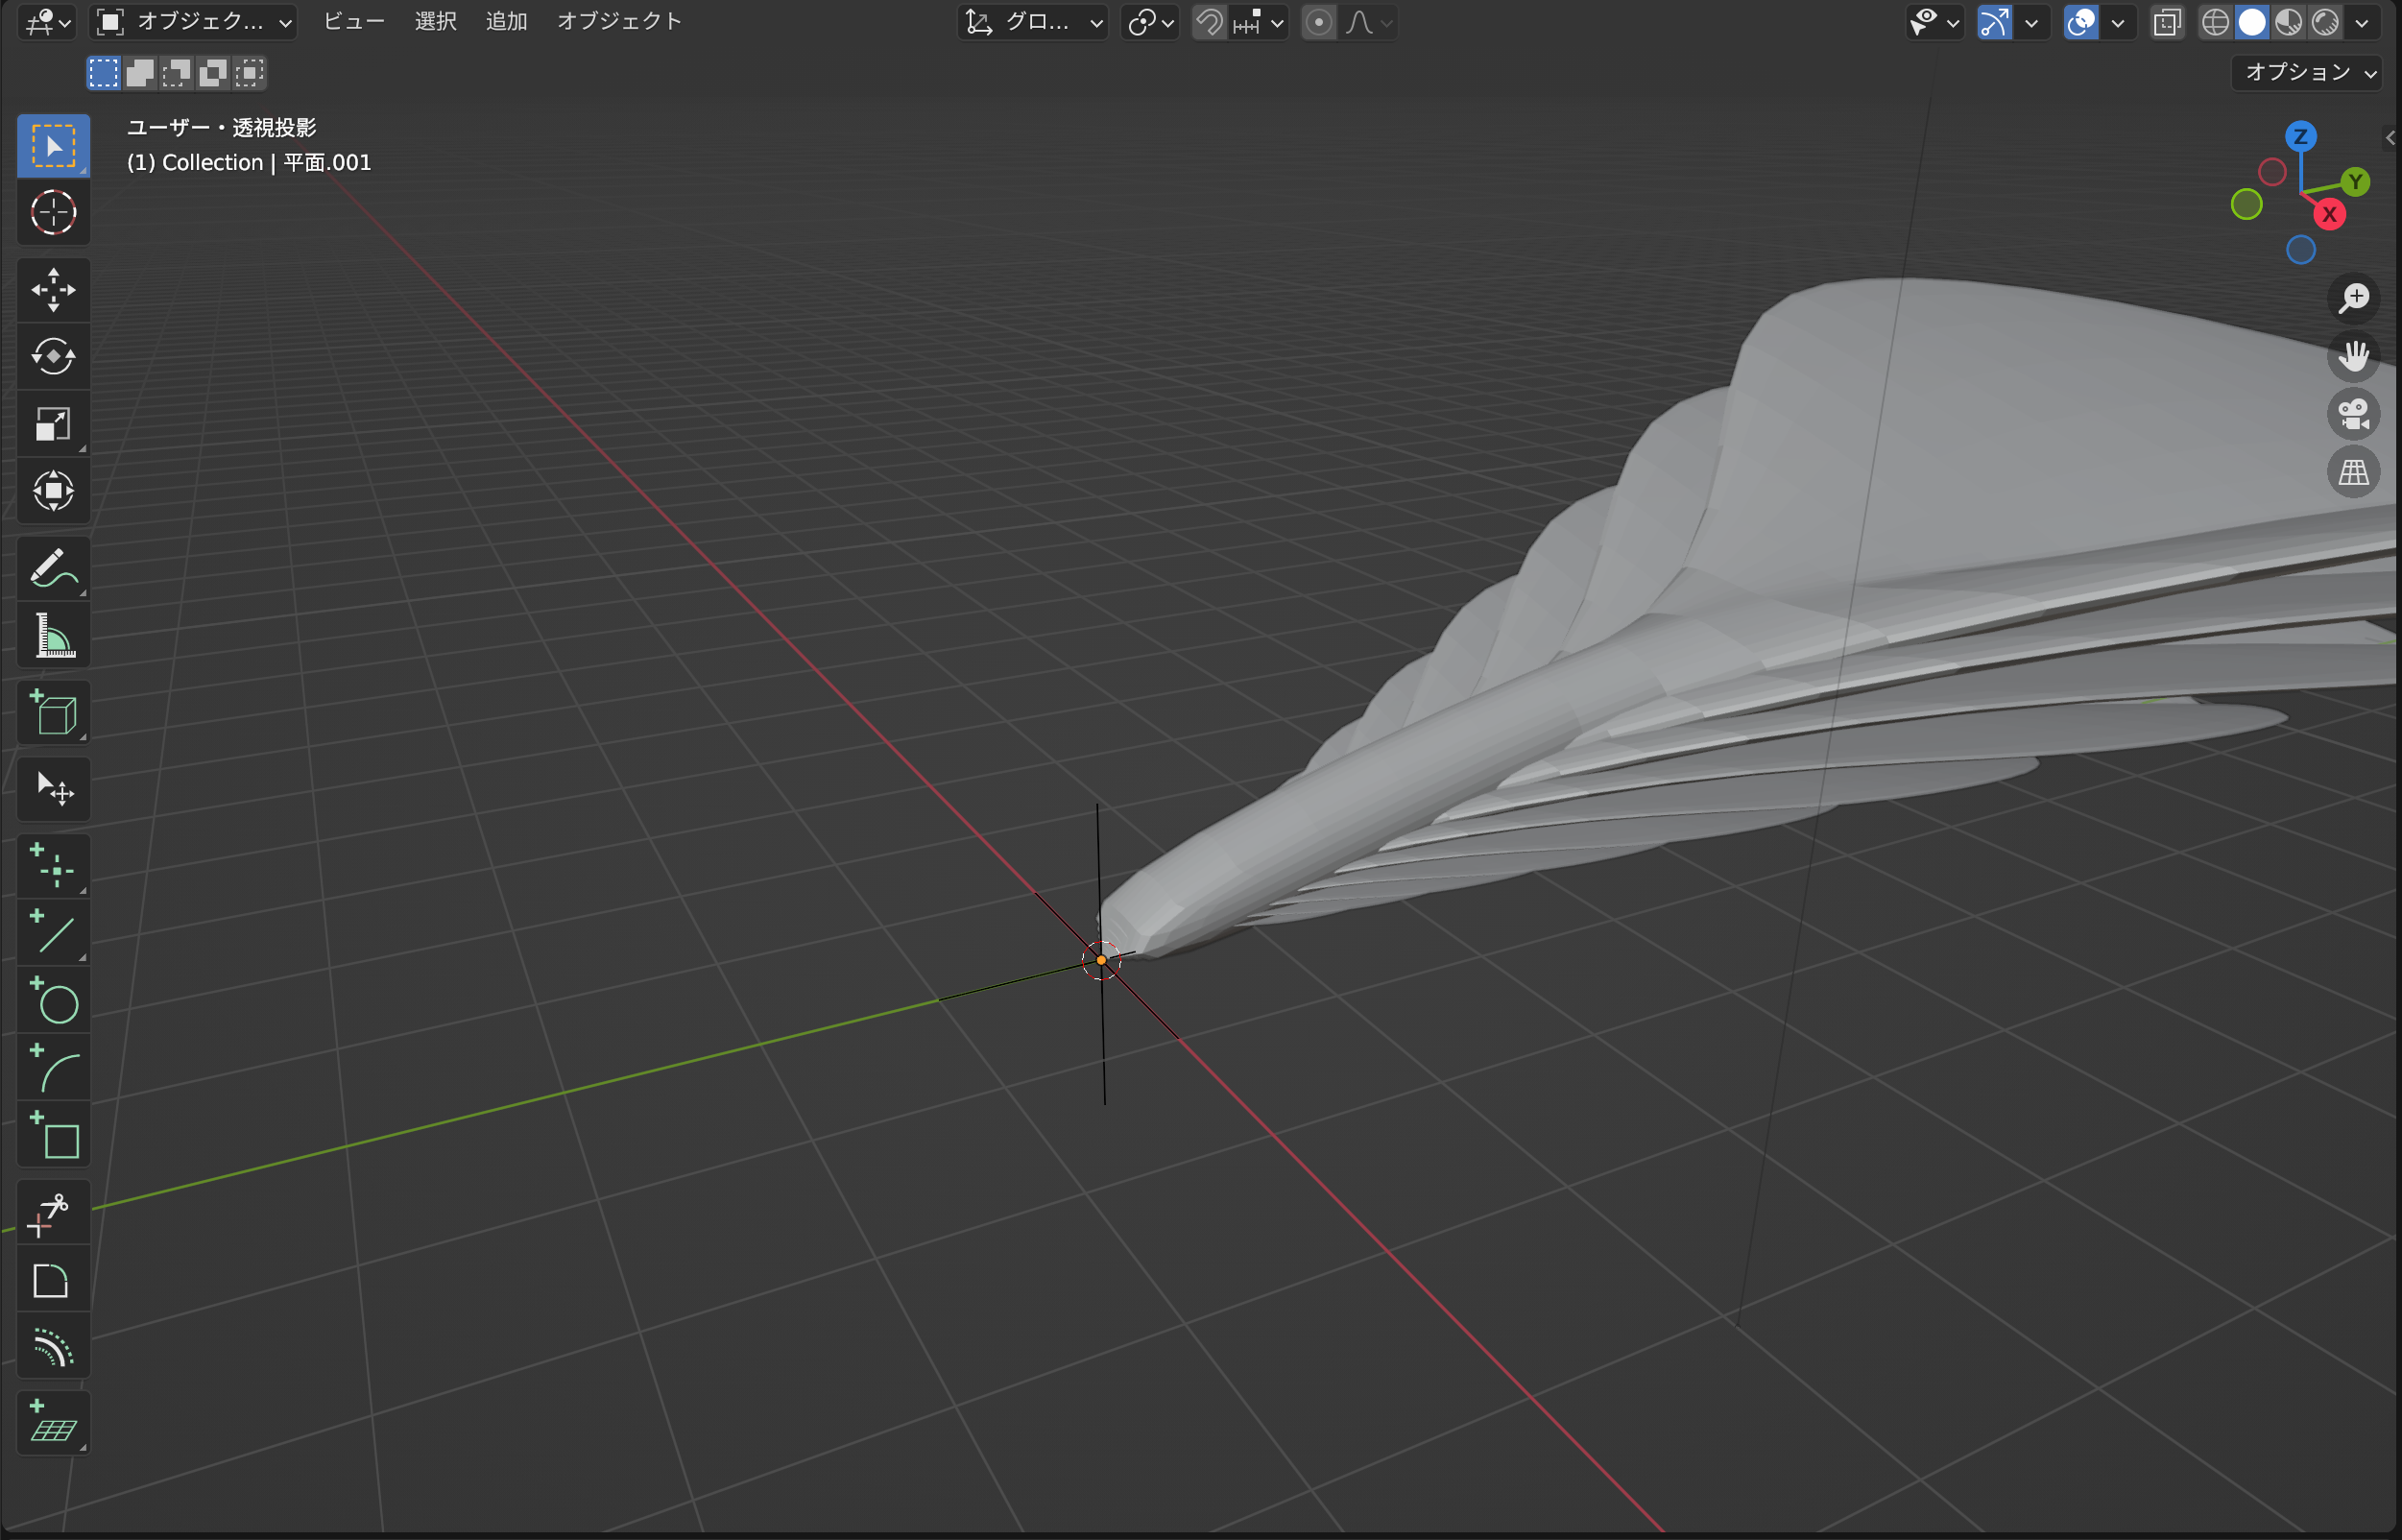Open the snapping settings dropdown
This screenshot has height=1540, width=2402.
coord(1259,22)
